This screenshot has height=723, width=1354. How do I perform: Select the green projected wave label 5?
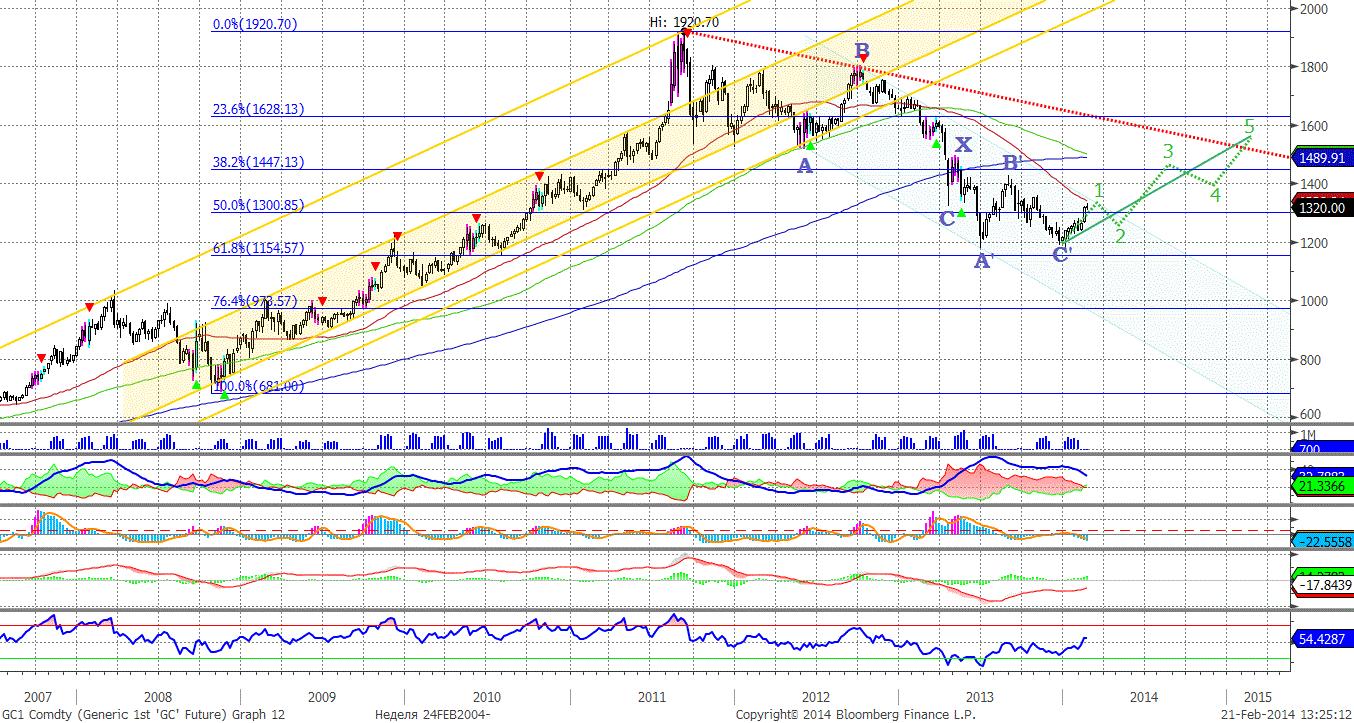tap(1249, 126)
